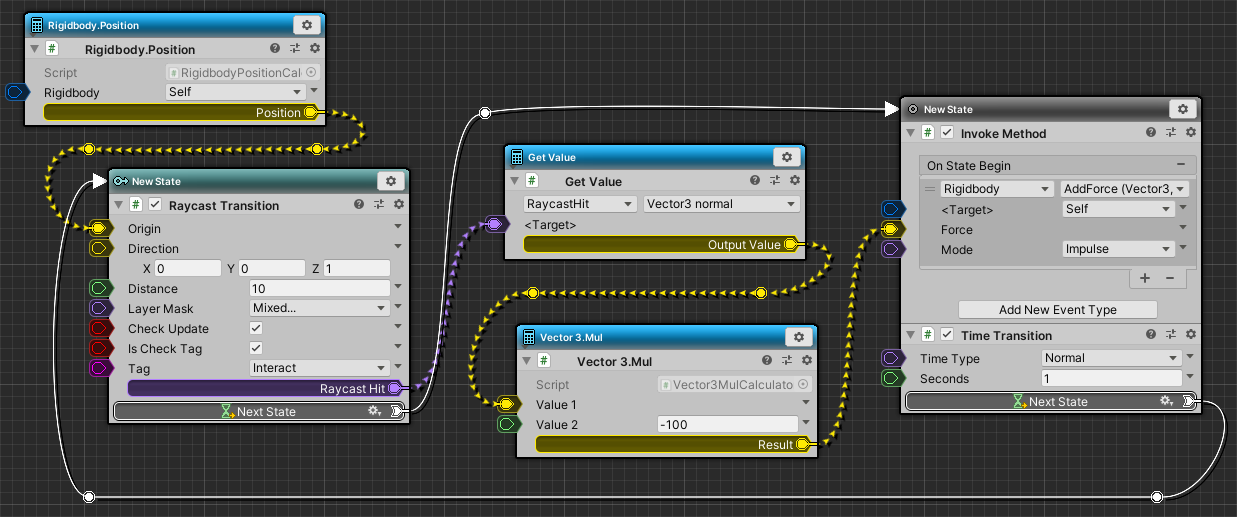The height and width of the screenshot is (517, 1237).
Task: Click object picker next to RigidbodyPositionCalc script
Action: tap(310, 72)
